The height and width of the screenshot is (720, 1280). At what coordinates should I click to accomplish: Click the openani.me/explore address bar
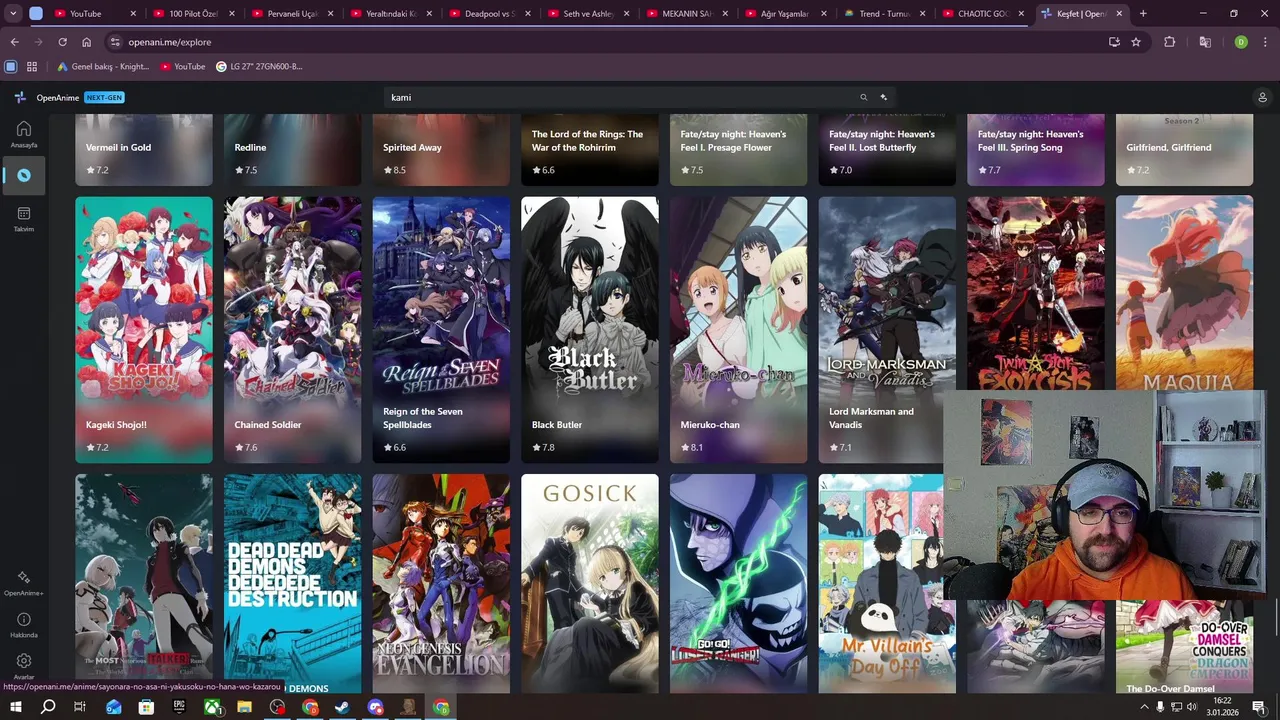coord(600,42)
